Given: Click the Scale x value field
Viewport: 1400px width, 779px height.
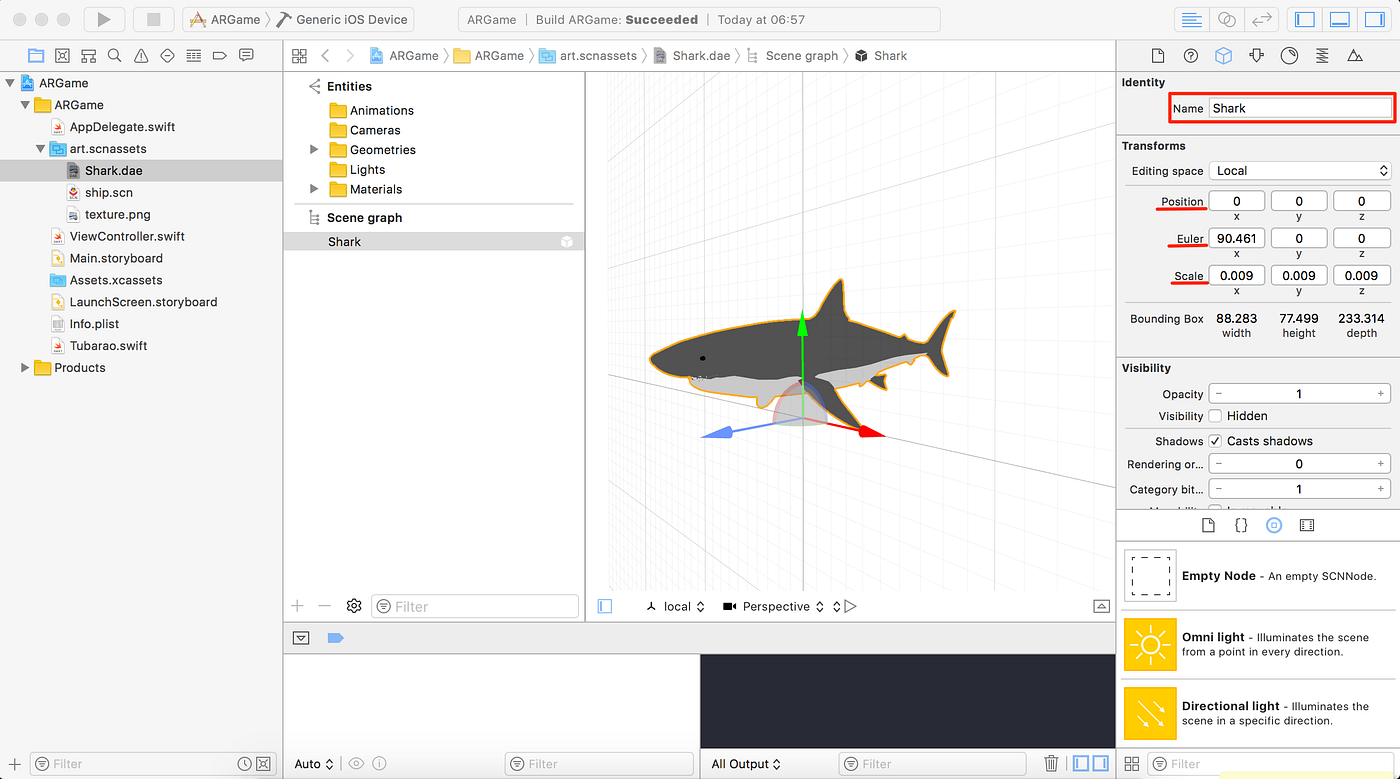Looking at the screenshot, I should (1237, 276).
